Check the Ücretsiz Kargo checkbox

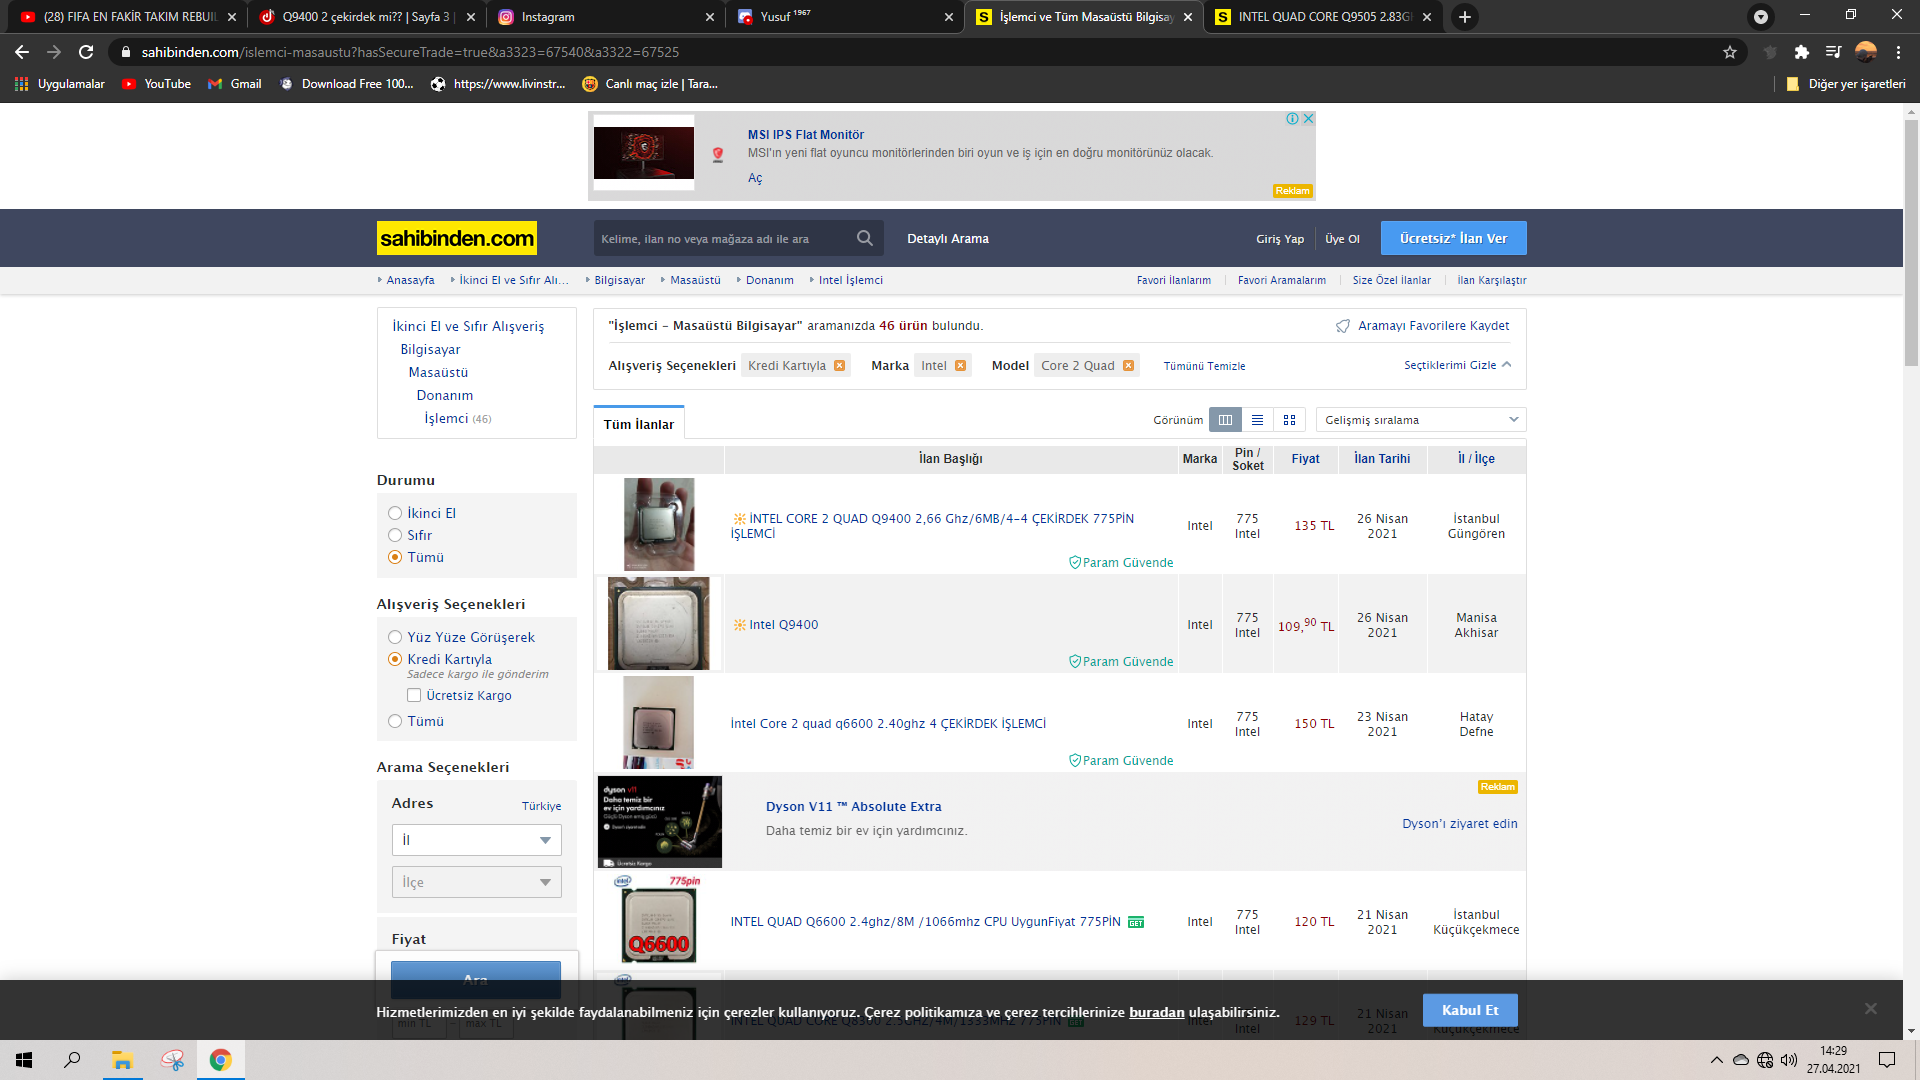414,695
